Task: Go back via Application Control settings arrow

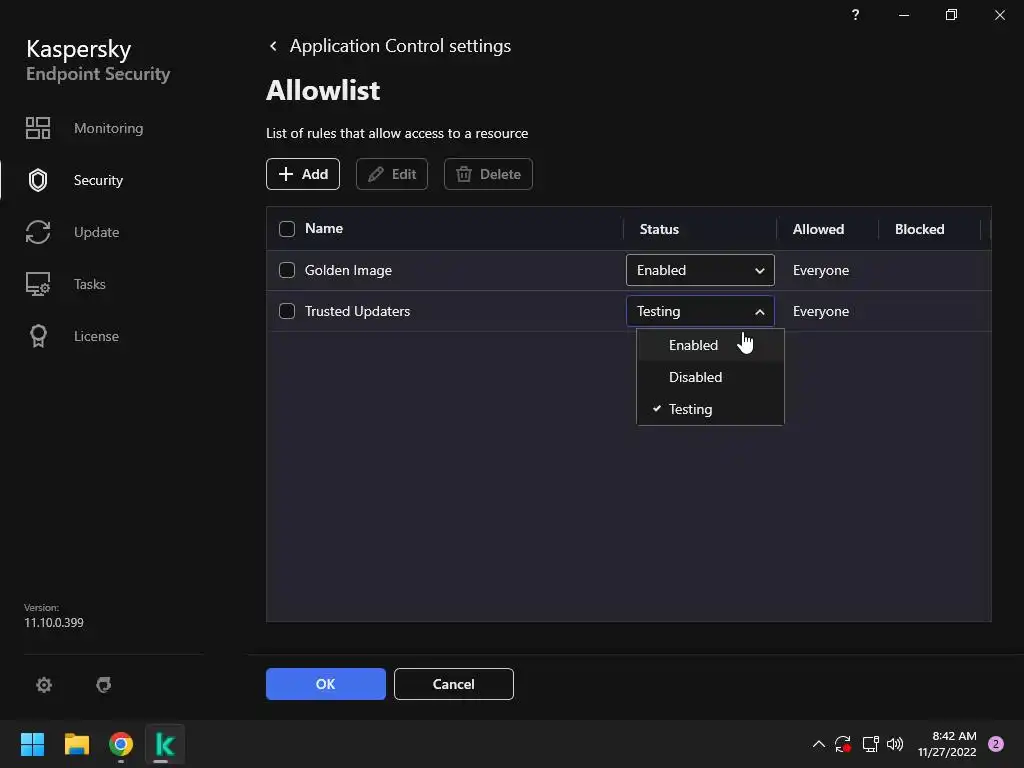Action: coord(274,46)
